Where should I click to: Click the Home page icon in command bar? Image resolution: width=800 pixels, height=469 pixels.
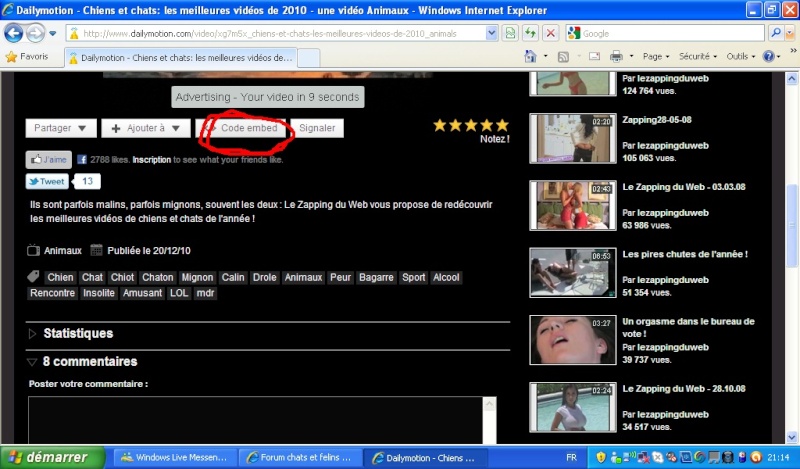(x=530, y=56)
